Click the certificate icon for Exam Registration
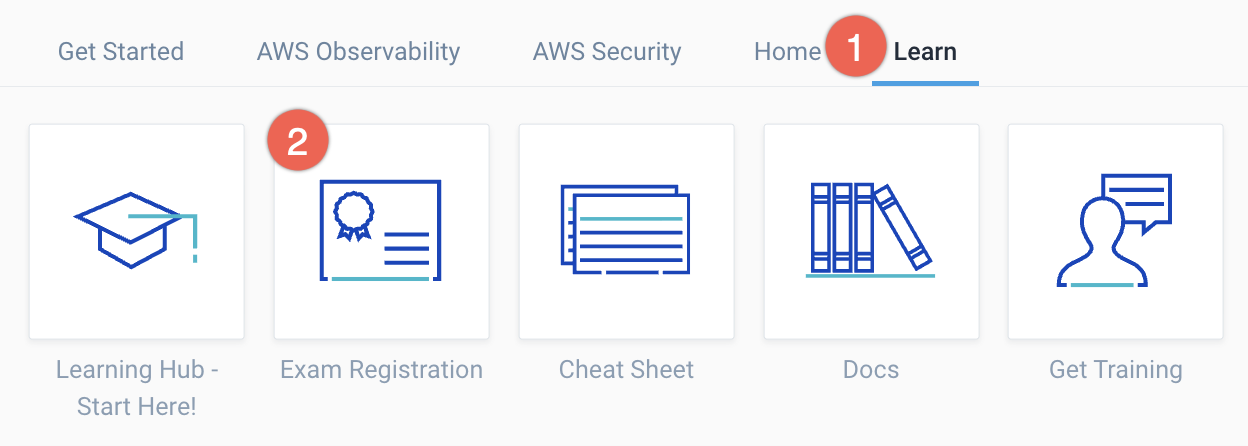1248x446 pixels. (x=381, y=231)
